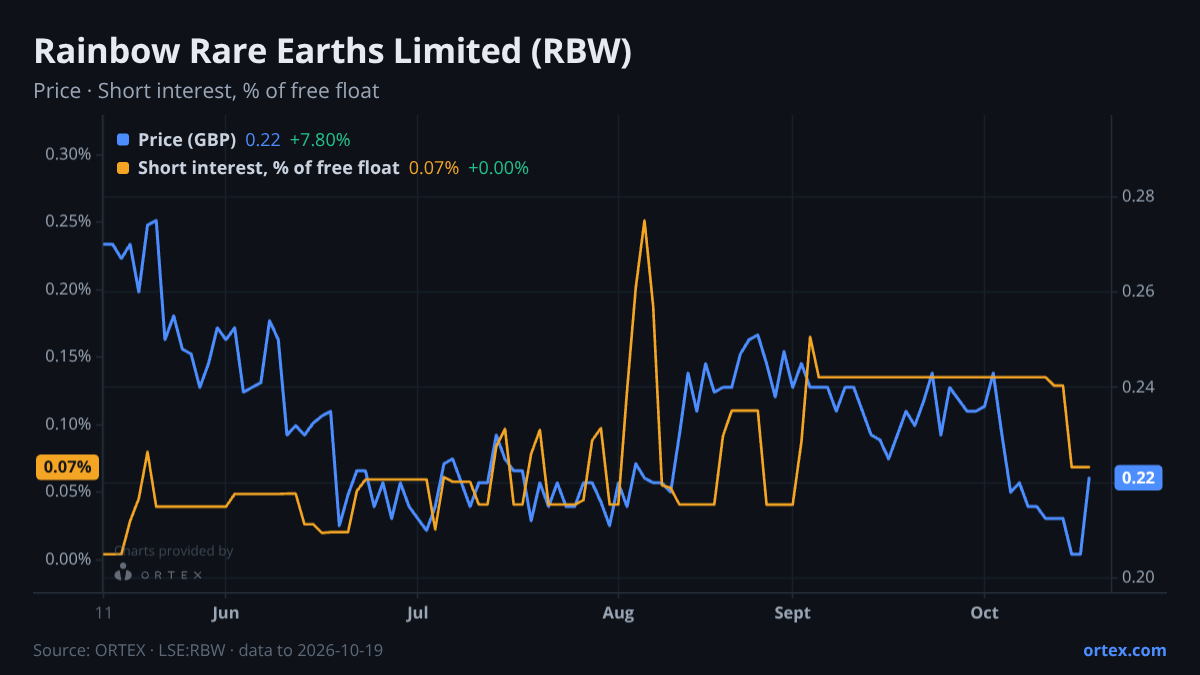Click the Jun x-axis label
Image resolution: width=1200 pixels, height=675 pixels.
[x=226, y=611]
